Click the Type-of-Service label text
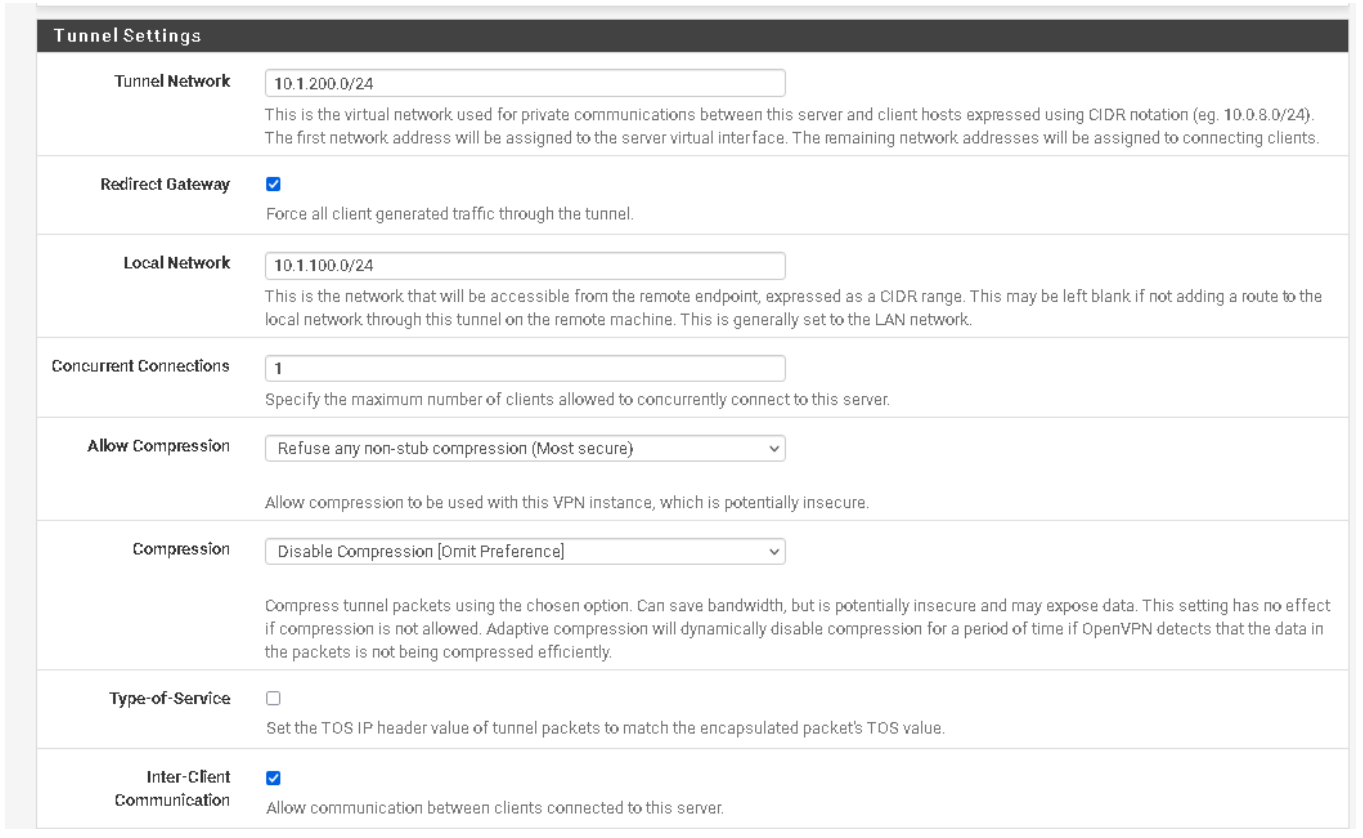Screen dimensions: 1363x838 click(170, 699)
